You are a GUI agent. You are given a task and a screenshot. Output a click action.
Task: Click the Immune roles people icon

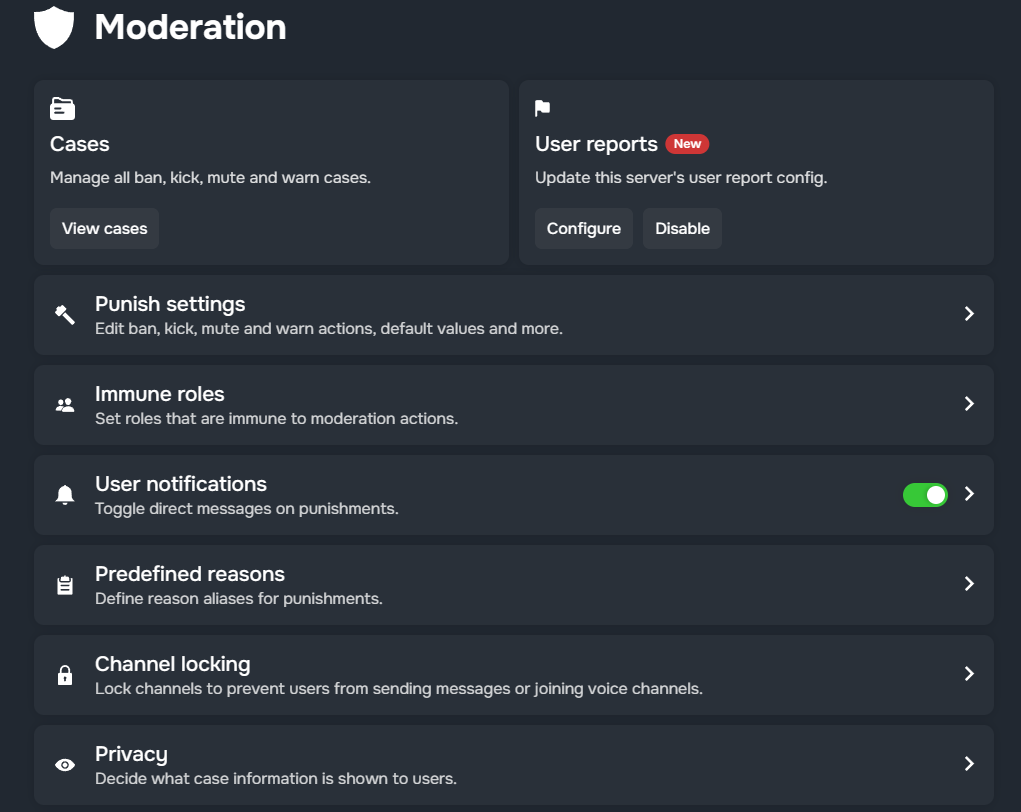click(x=65, y=405)
